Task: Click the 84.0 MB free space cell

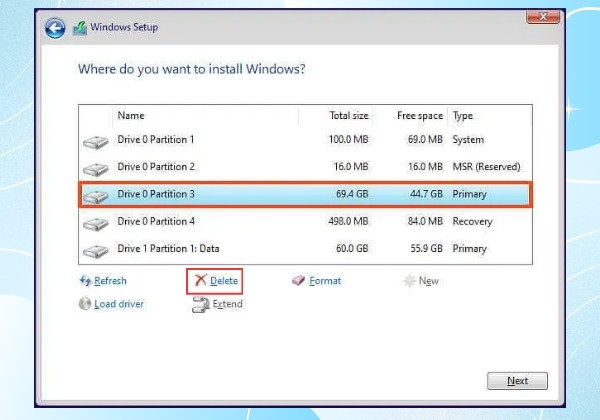Action: pyautogui.click(x=425, y=221)
